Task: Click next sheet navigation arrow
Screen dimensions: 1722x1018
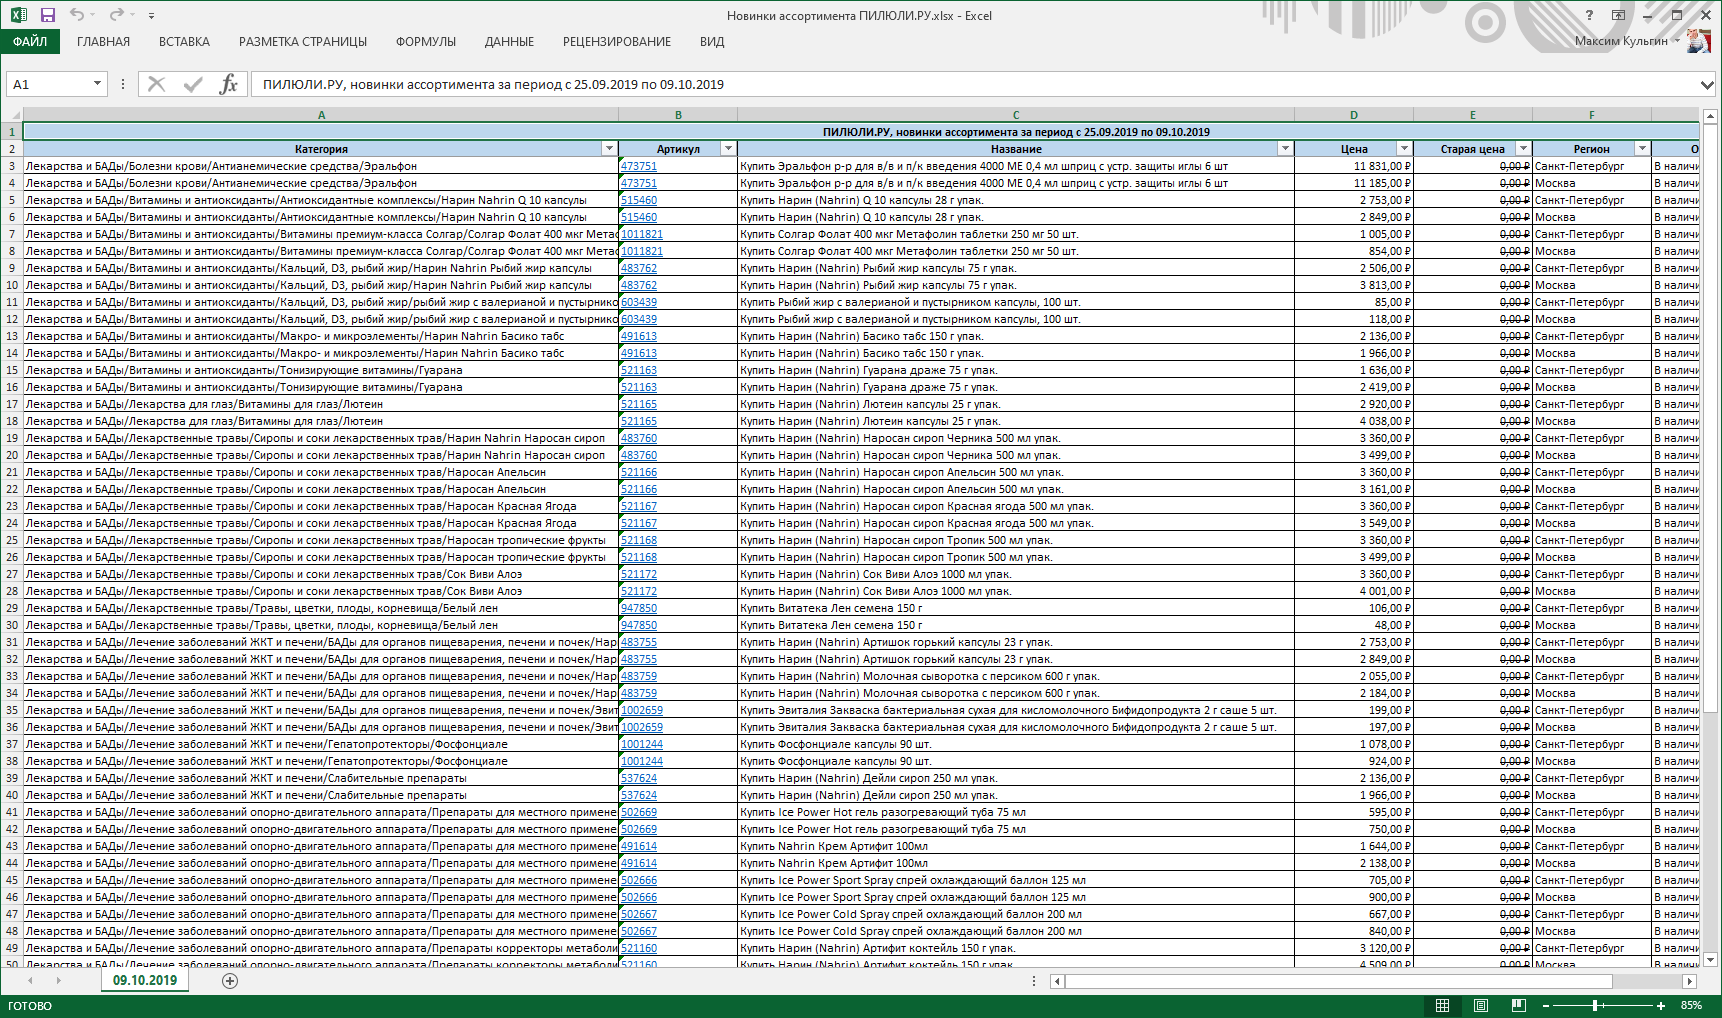Action: (59, 981)
